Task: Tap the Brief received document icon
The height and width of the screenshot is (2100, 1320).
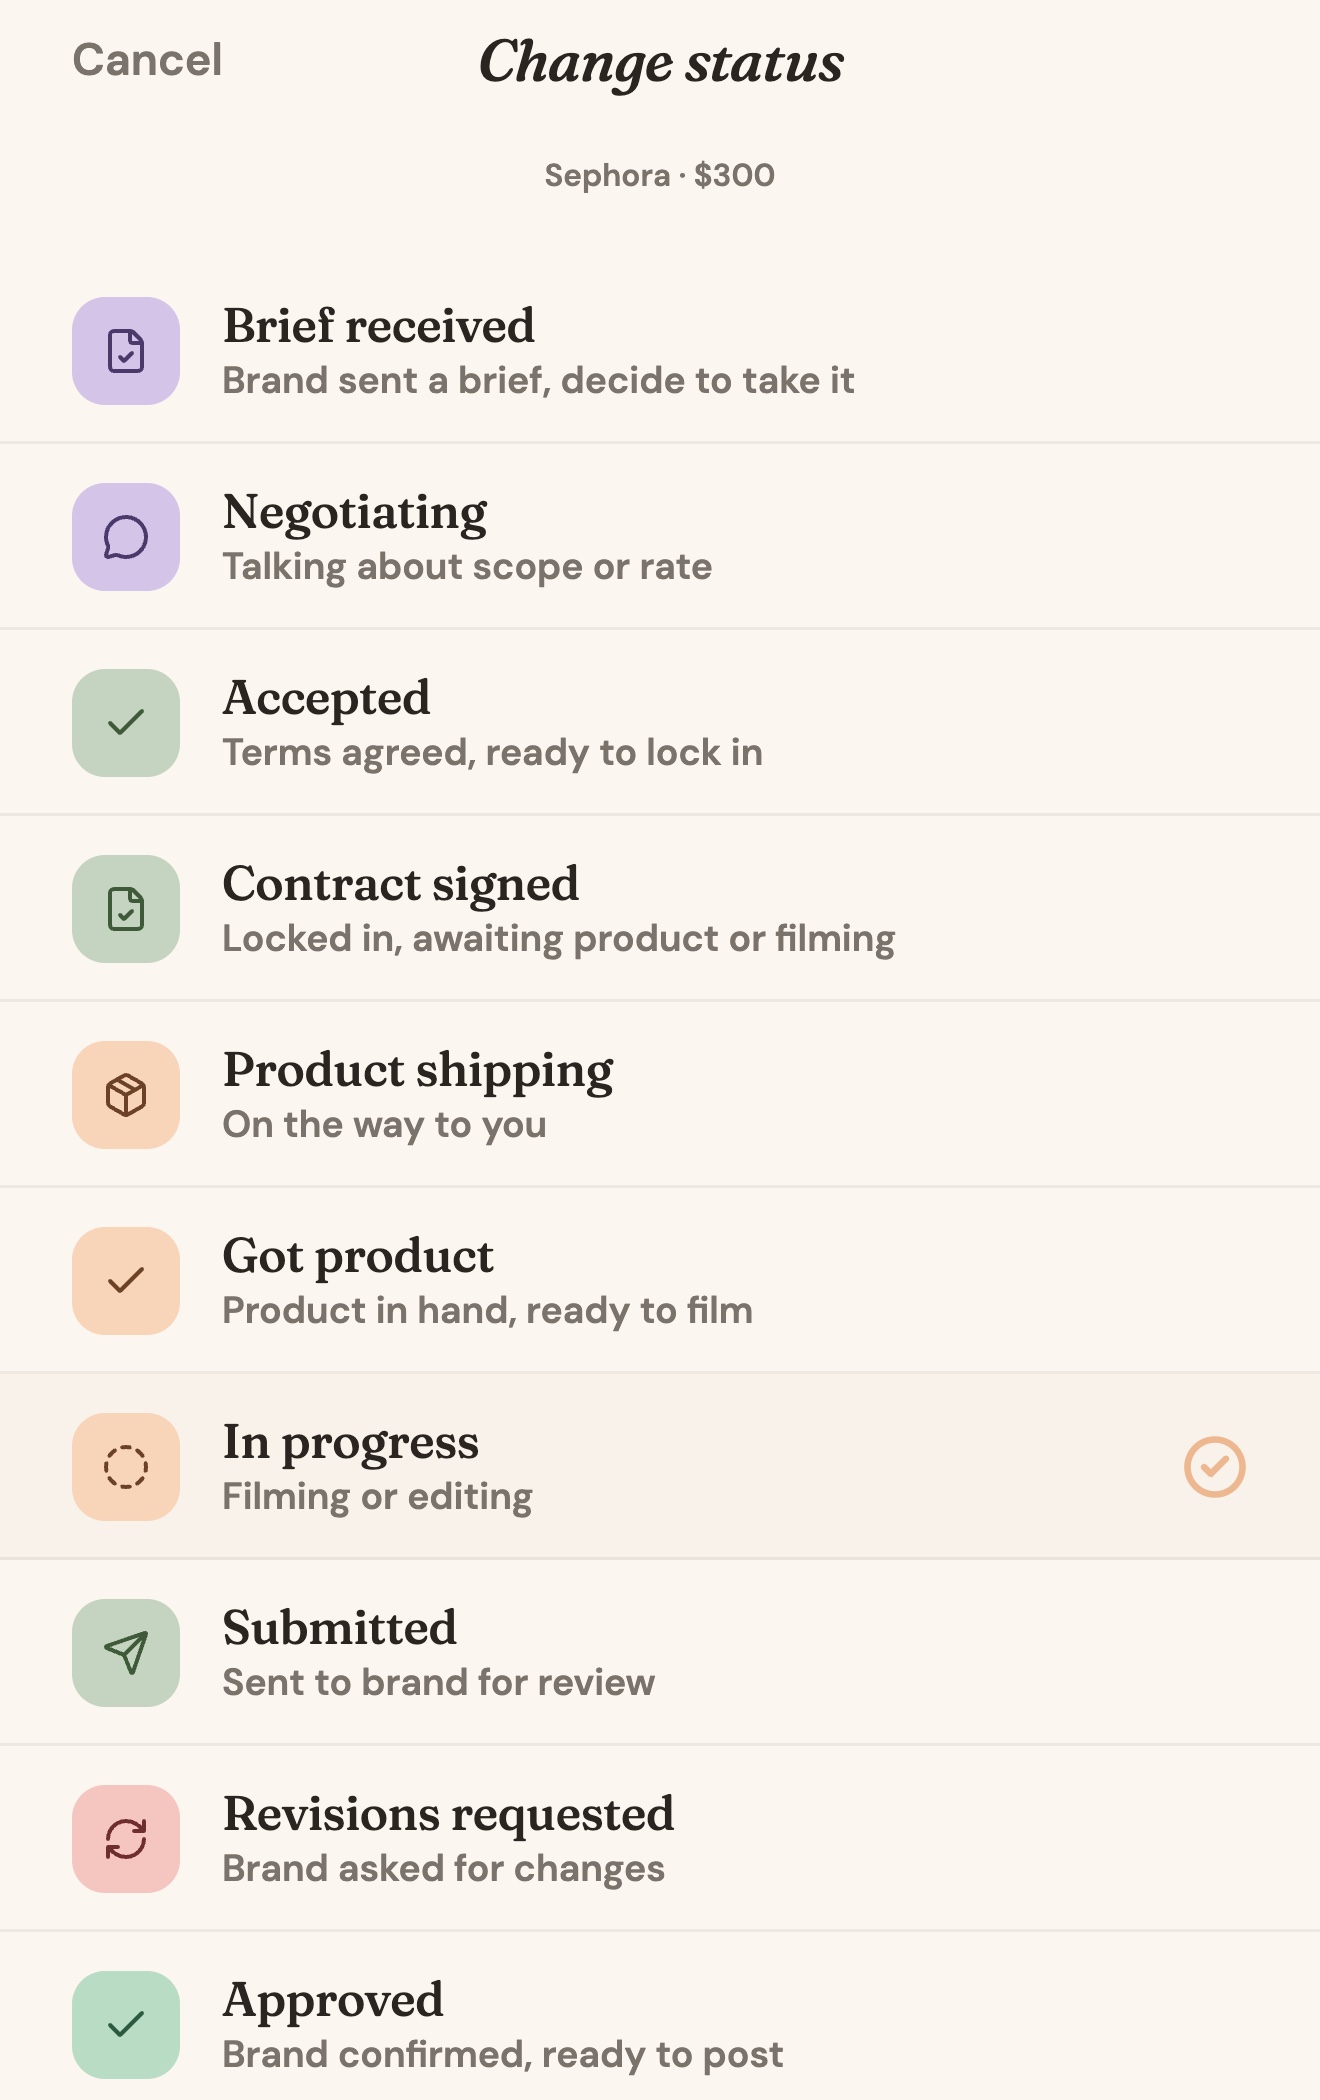Action: point(126,351)
